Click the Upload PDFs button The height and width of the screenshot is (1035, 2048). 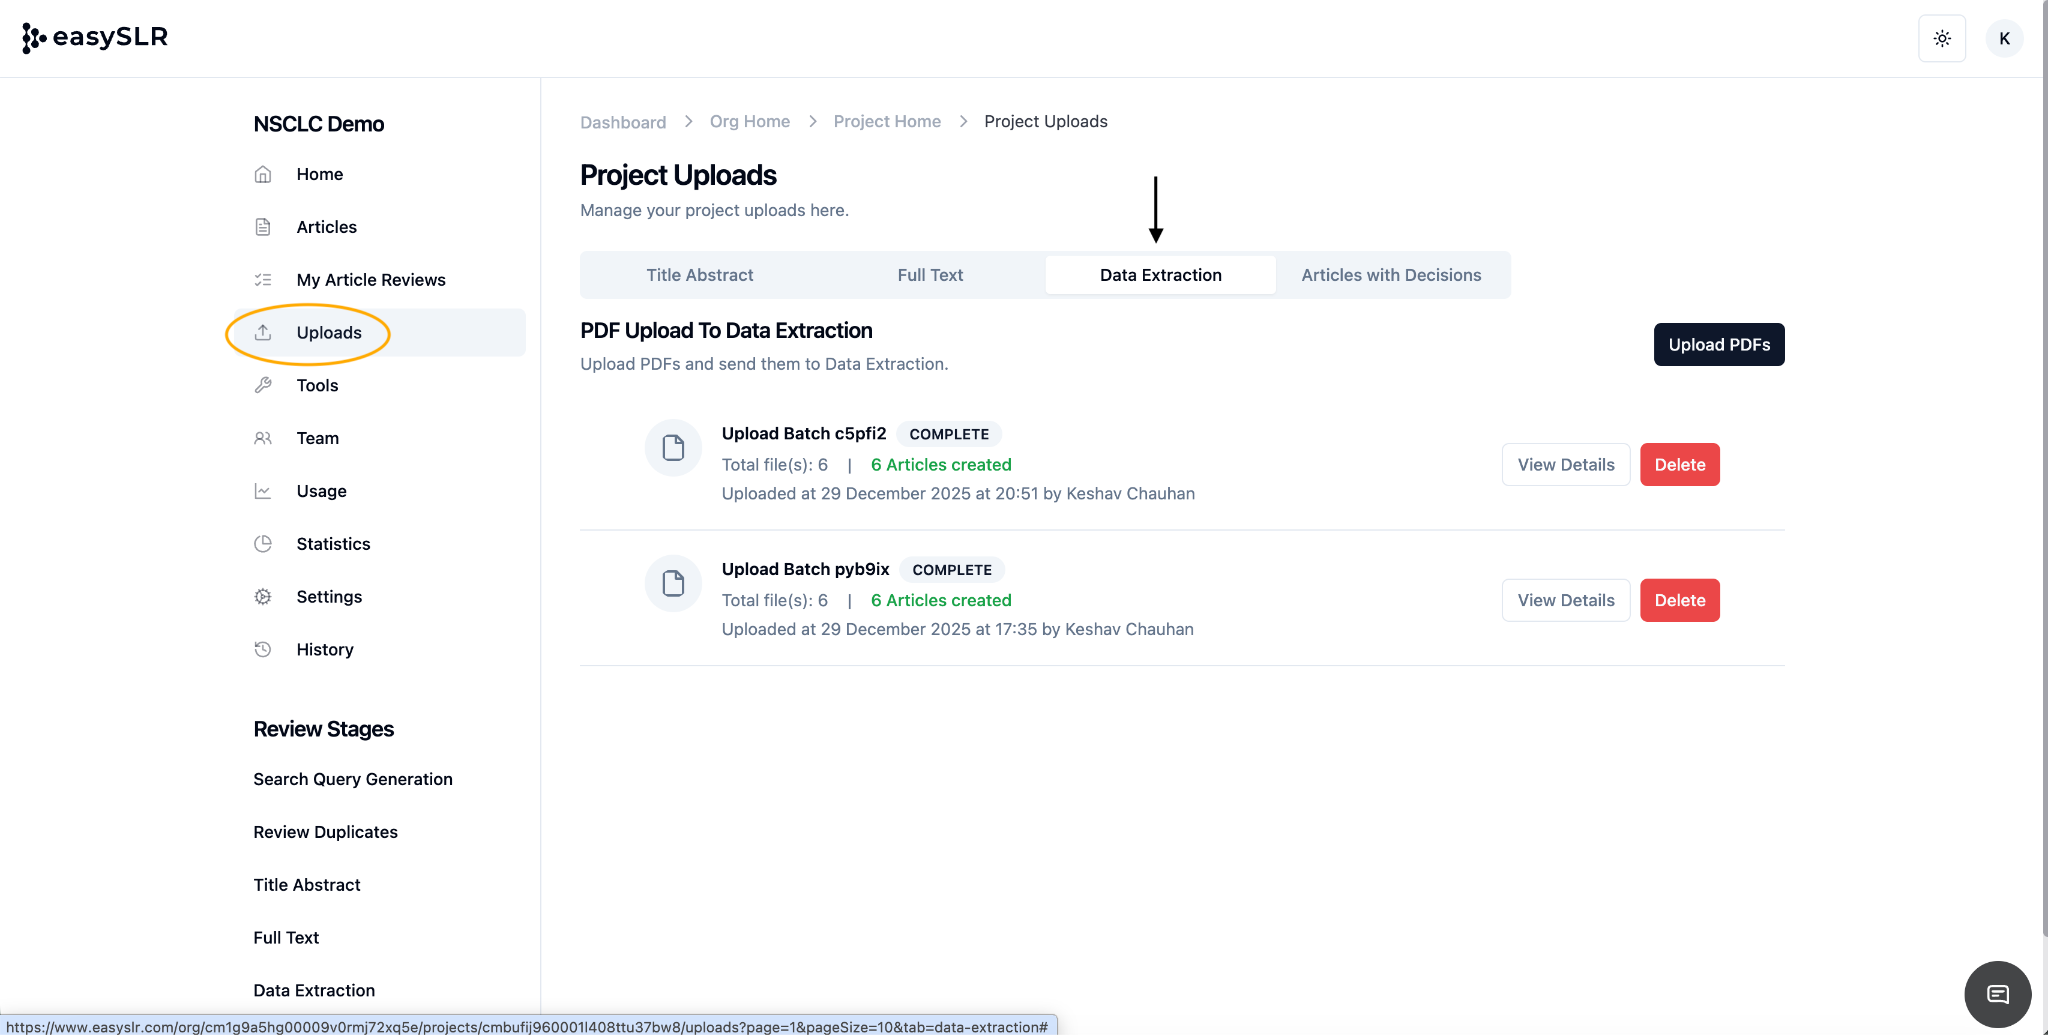(1718, 344)
